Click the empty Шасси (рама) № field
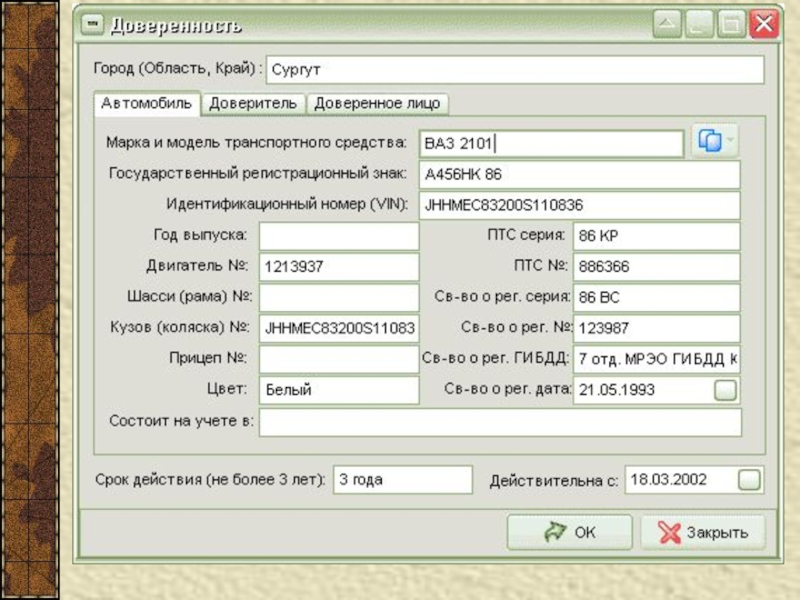Viewport: 800px width, 600px height. click(338, 298)
